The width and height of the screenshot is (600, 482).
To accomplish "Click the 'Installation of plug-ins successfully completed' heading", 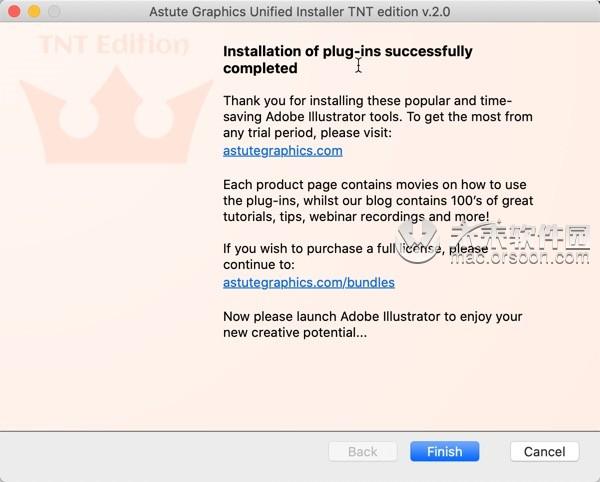I will [x=347, y=60].
